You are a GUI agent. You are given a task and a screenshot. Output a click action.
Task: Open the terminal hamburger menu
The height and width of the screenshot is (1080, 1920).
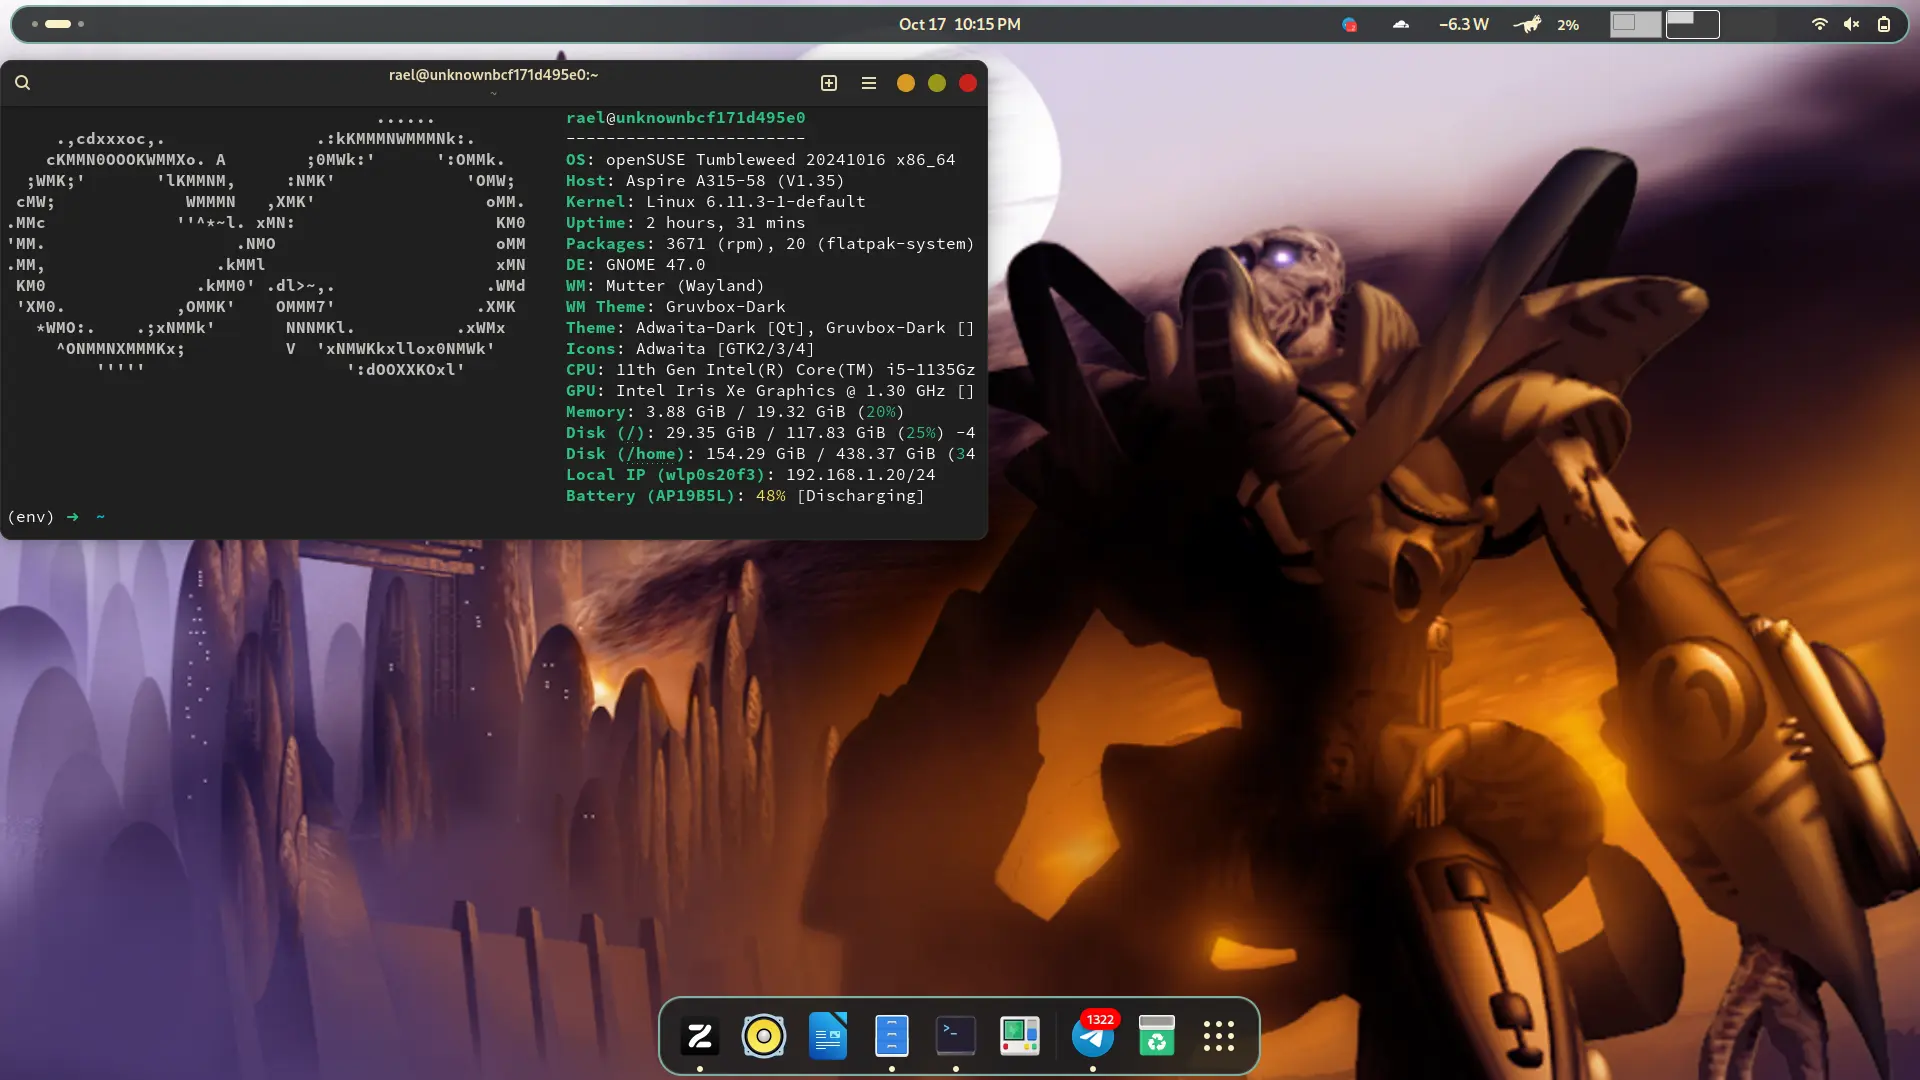point(869,83)
